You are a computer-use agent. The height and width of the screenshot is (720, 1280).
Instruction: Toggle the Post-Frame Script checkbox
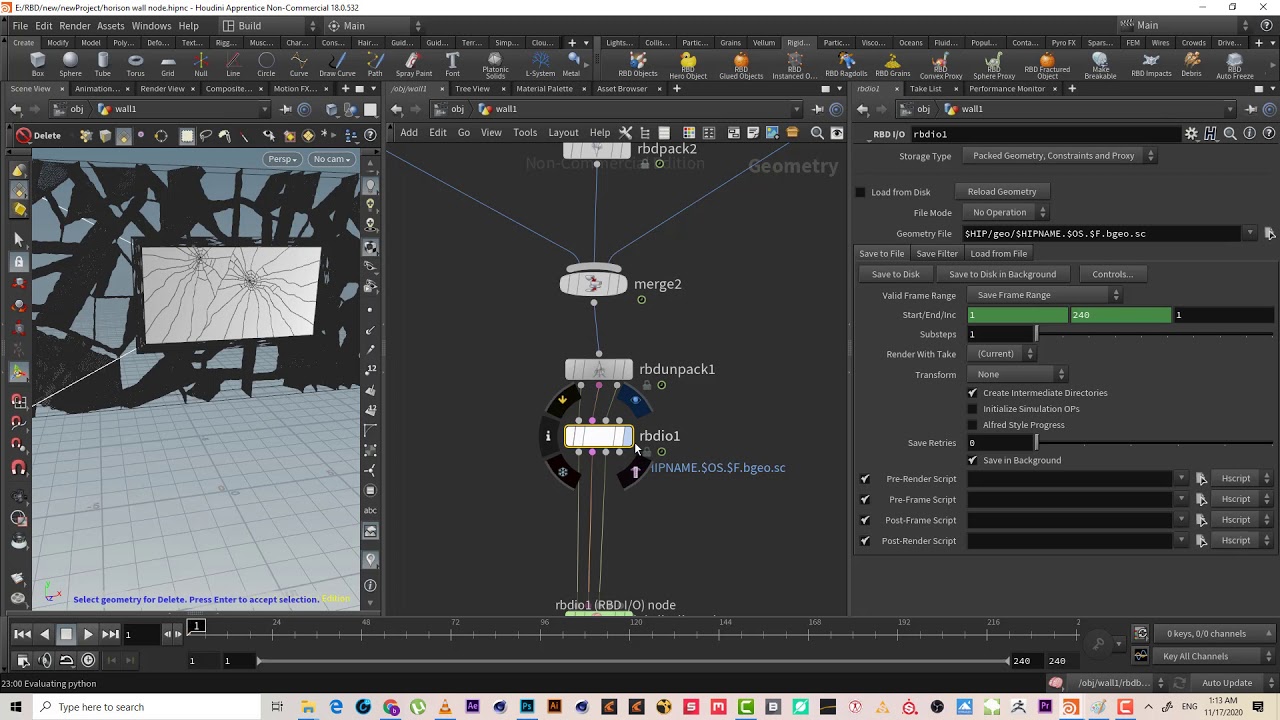pos(865,520)
